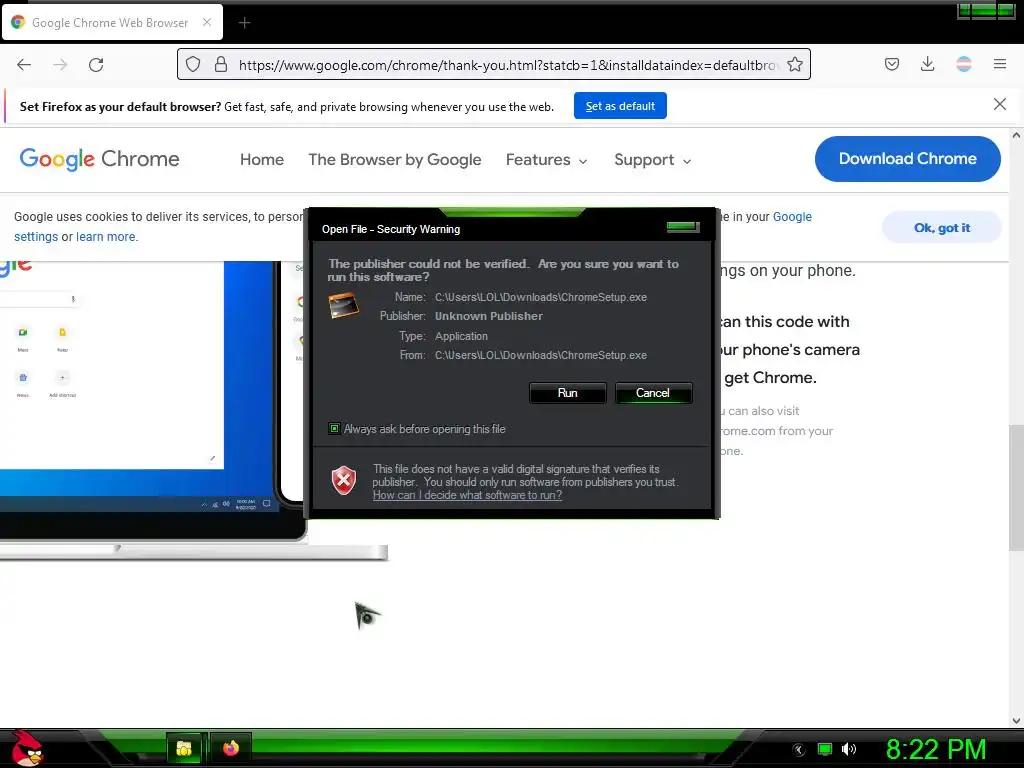The height and width of the screenshot is (768, 1024).
Task: Expand the Support dropdown menu
Action: 652,159
